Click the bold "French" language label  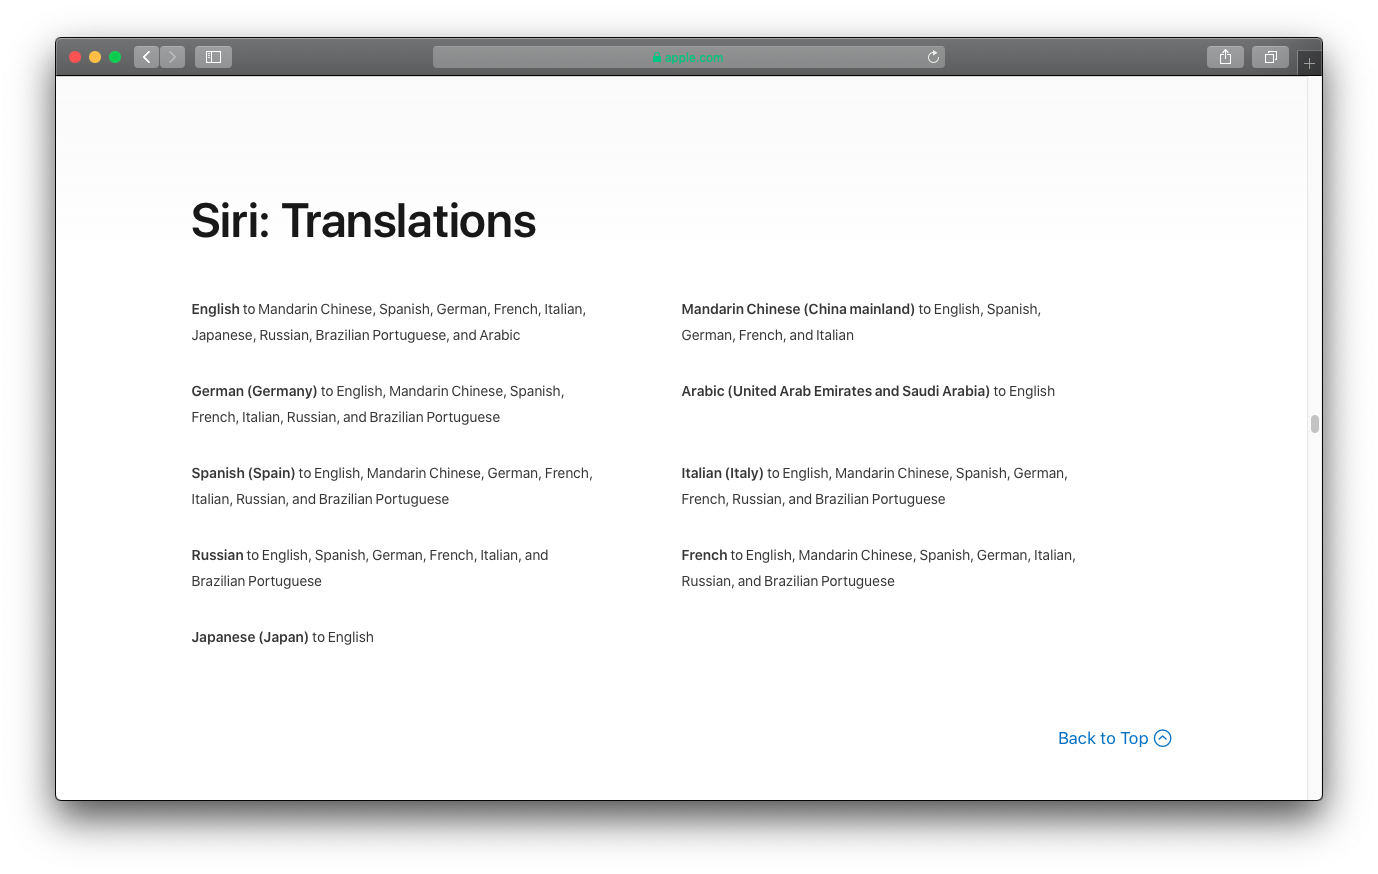704,555
